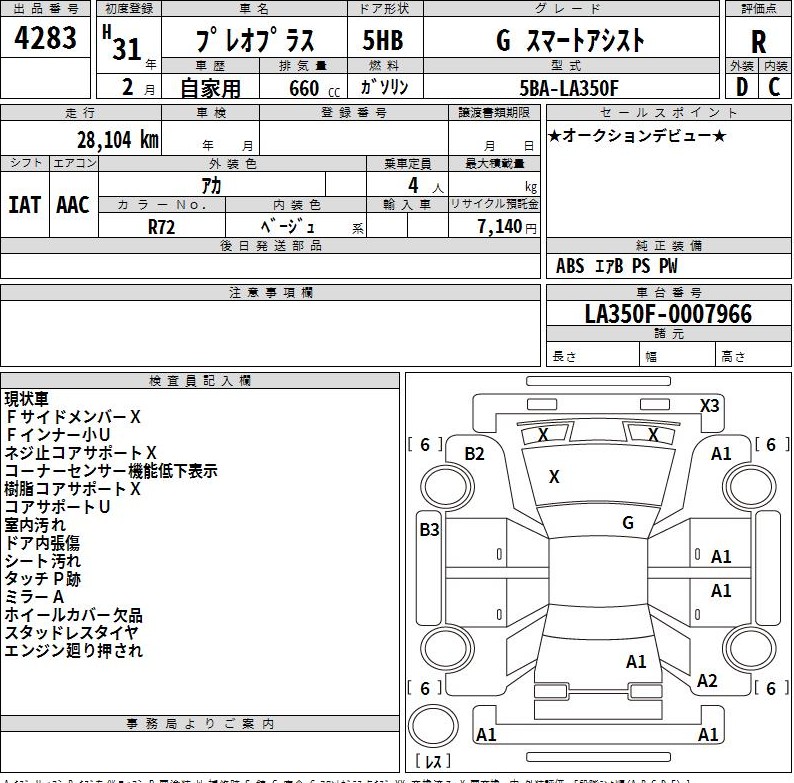The width and height of the screenshot is (794, 783).
Task: Click the lot number 4283
Action: point(45,37)
